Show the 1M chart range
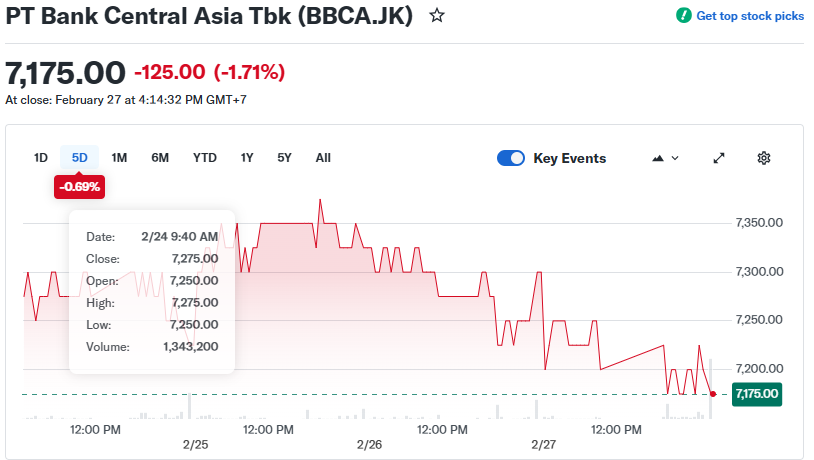Image resolution: width=814 pixels, height=460 pixels. coord(119,158)
